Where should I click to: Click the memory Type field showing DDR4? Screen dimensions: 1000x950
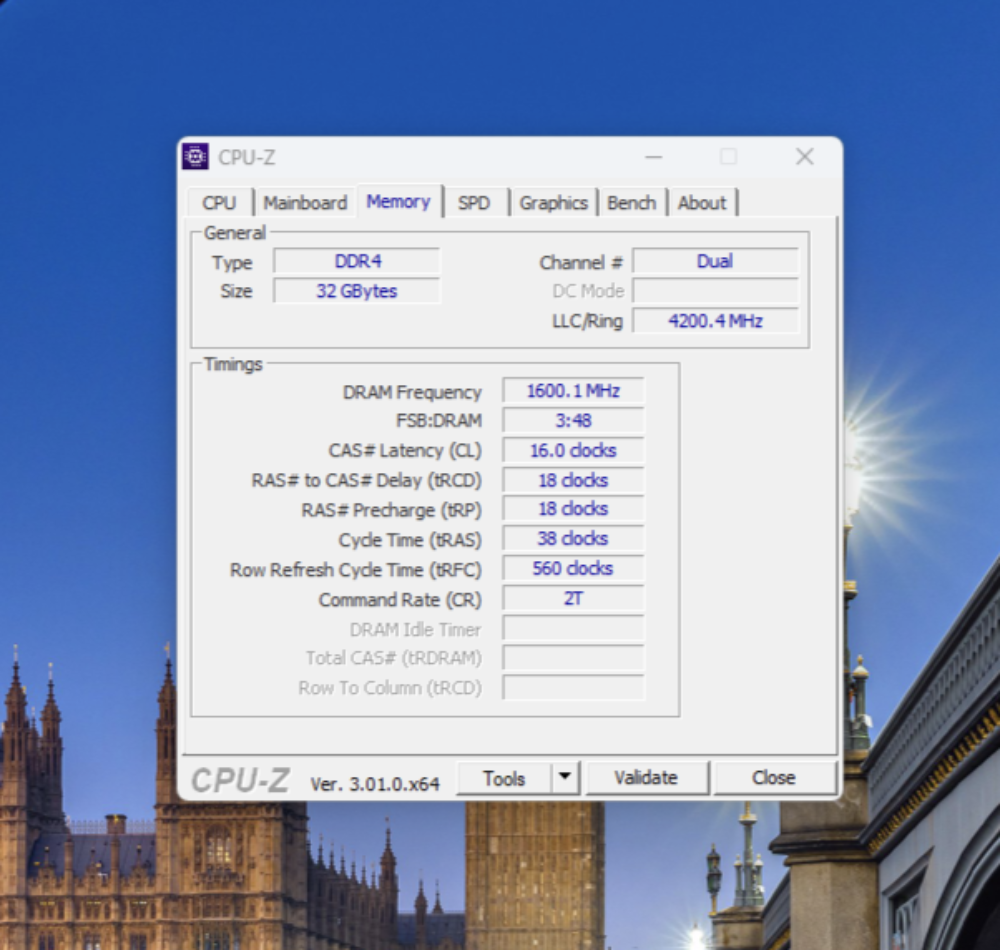[x=357, y=261]
